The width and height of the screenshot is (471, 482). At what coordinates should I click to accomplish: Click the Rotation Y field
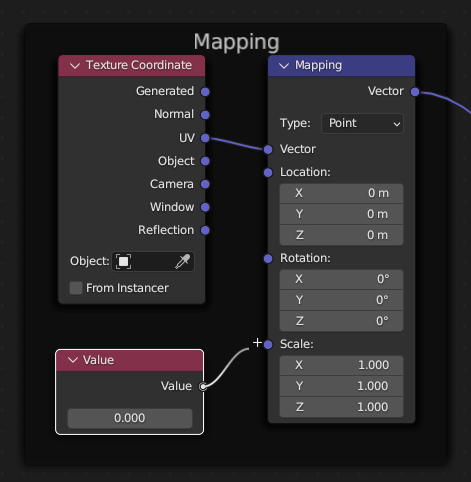[x=341, y=300]
